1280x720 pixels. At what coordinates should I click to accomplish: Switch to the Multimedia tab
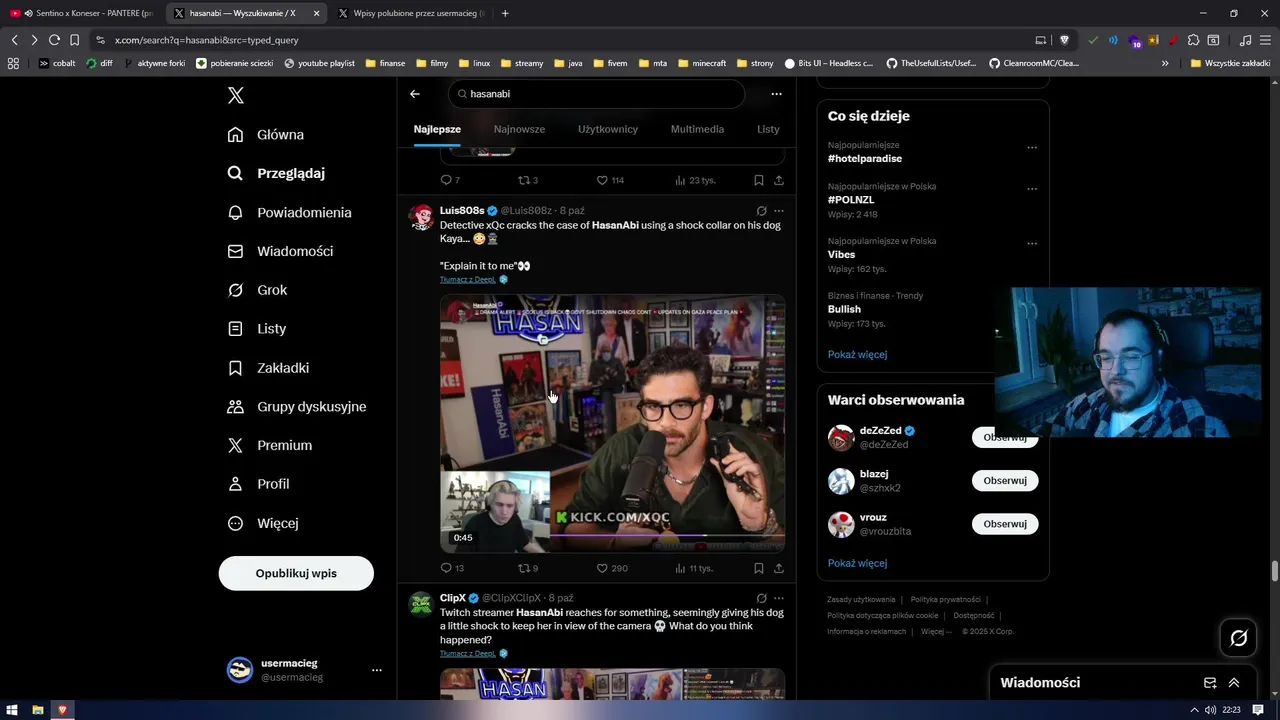click(x=697, y=129)
